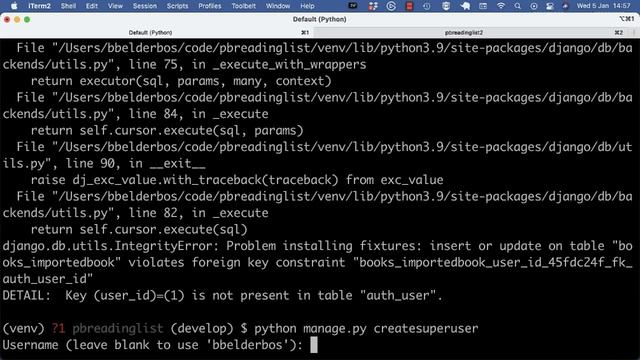Click the 'auth_user_id"' text line
Screen dimensions: 640x360
(48, 279)
